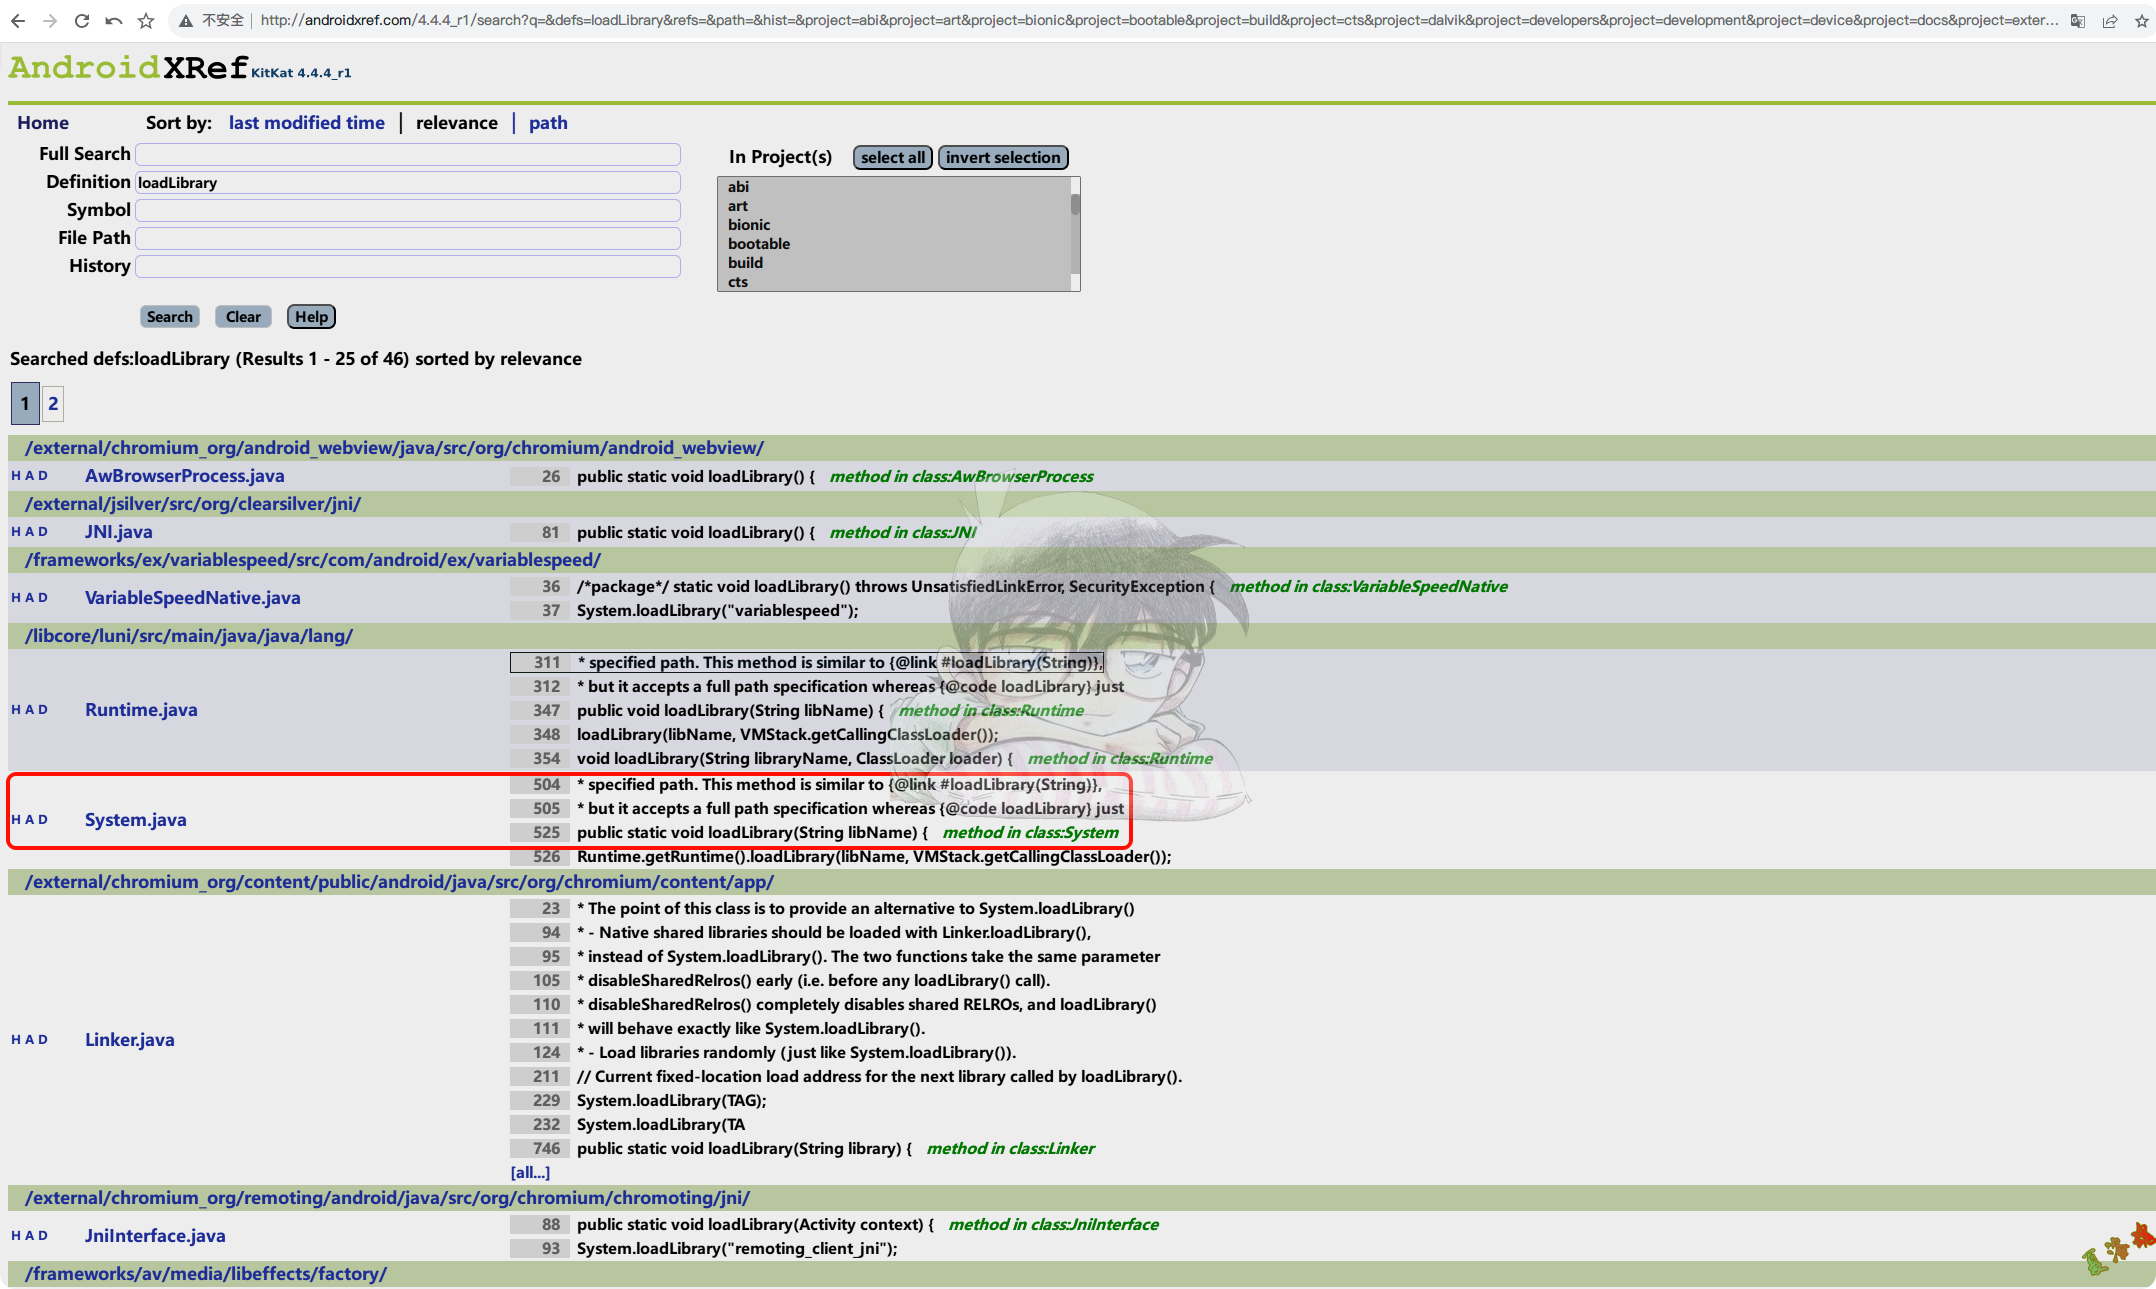Sort results by last modified time
The height and width of the screenshot is (1289, 2156).
[306, 123]
